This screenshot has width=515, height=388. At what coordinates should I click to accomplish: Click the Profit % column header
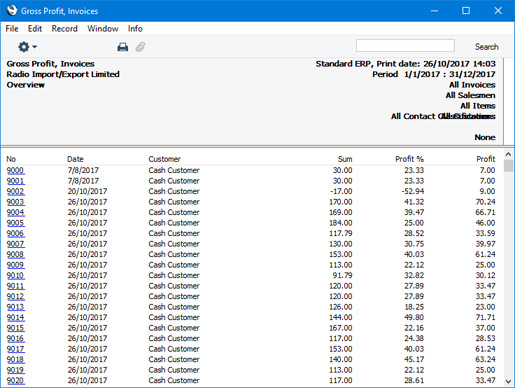point(409,159)
